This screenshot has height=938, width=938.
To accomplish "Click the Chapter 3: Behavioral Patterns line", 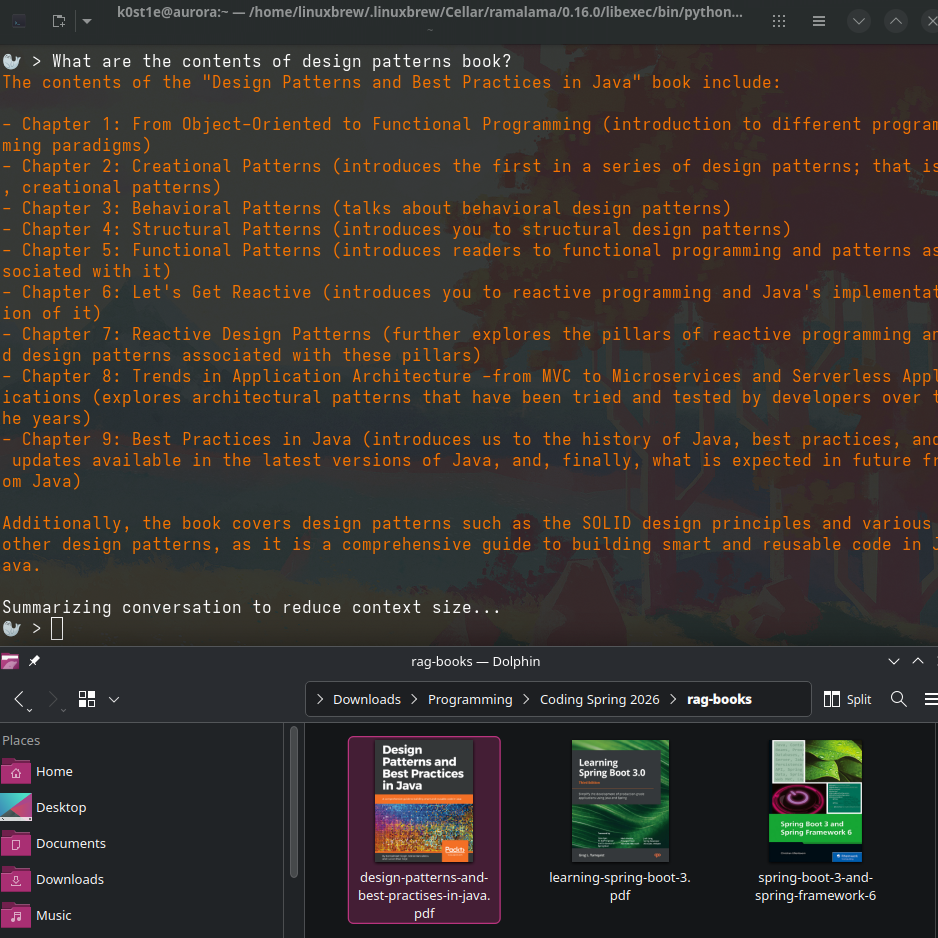I will point(367,208).
